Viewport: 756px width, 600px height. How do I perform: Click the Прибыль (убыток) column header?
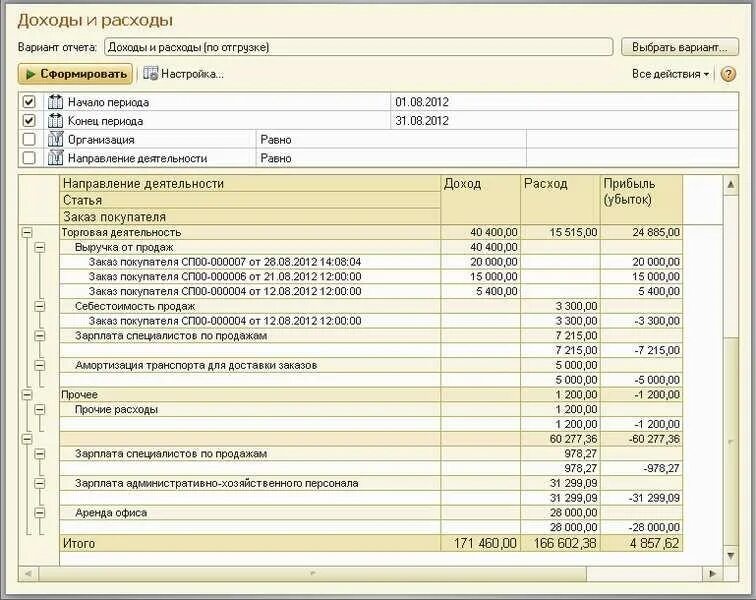641,200
